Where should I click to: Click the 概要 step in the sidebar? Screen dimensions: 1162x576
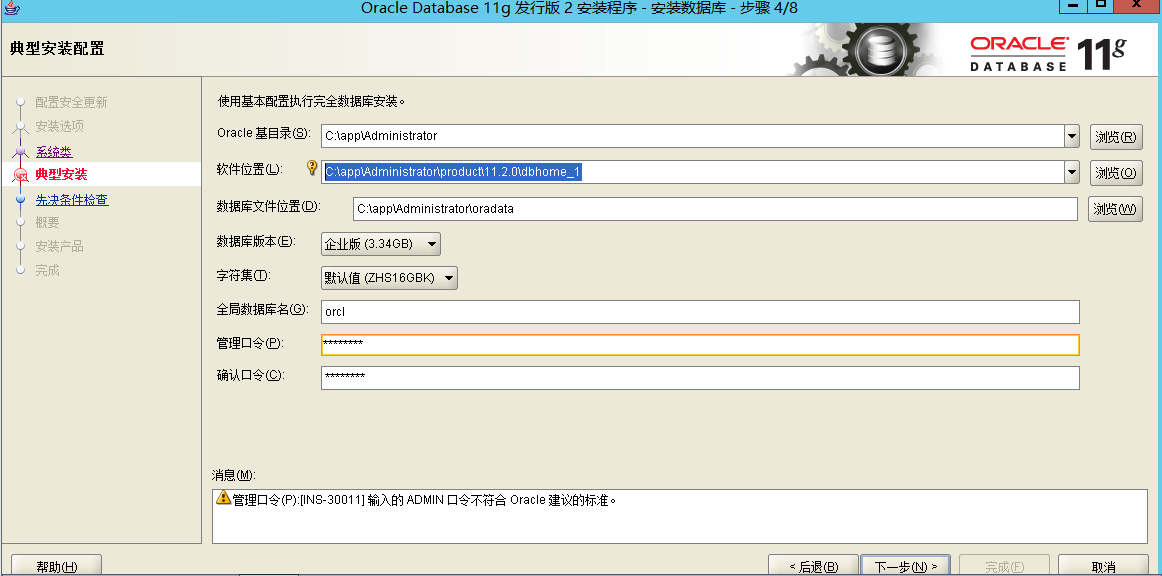point(47,222)
